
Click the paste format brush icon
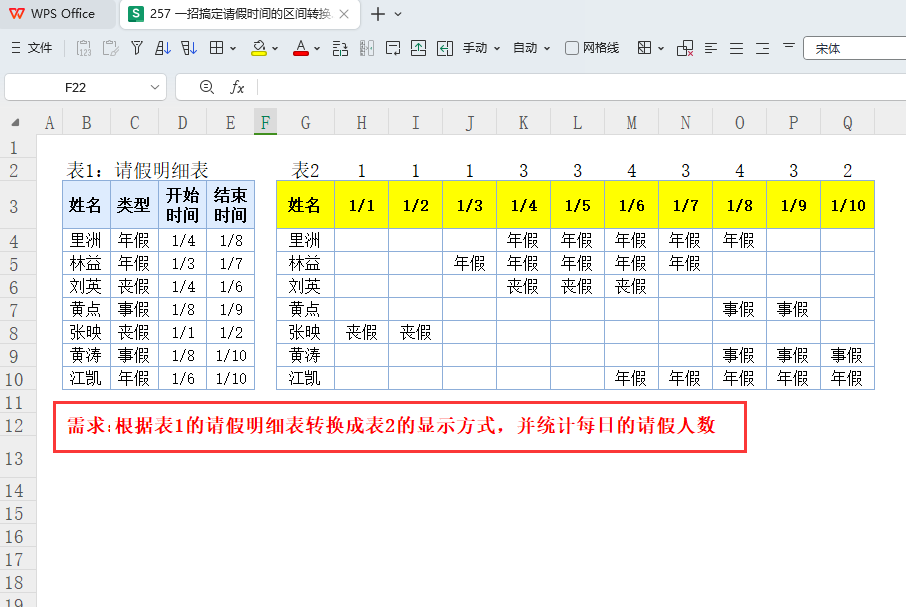point(110,48)
